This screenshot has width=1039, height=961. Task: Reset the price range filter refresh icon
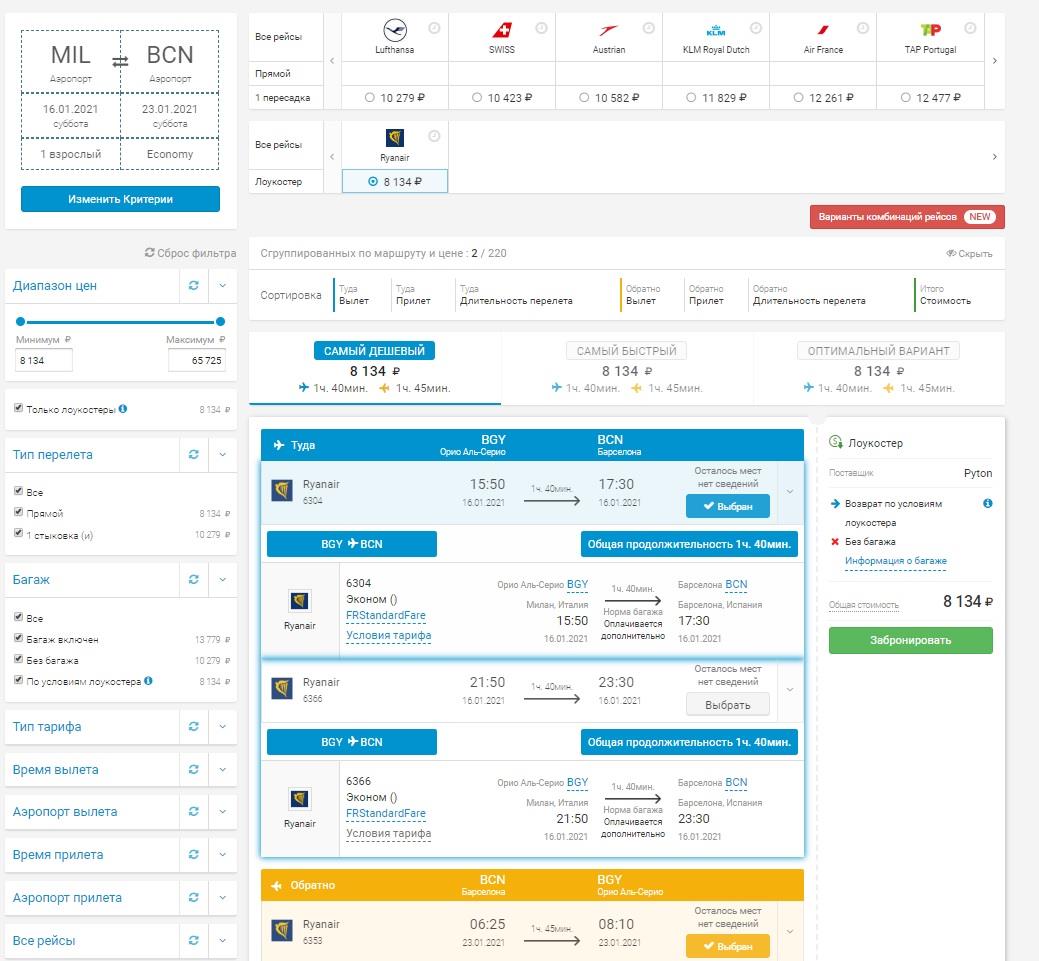[193, 286]
